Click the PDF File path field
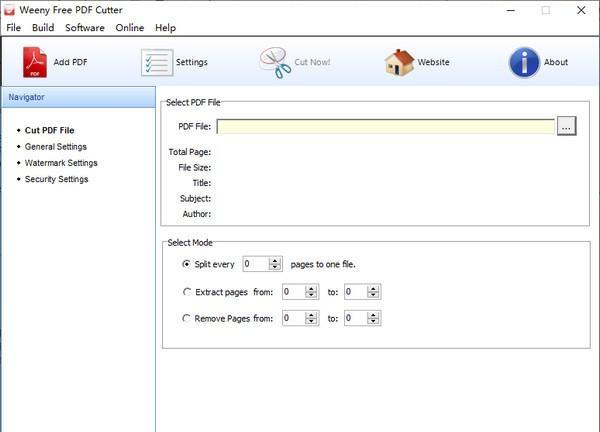 pos(386,126)
